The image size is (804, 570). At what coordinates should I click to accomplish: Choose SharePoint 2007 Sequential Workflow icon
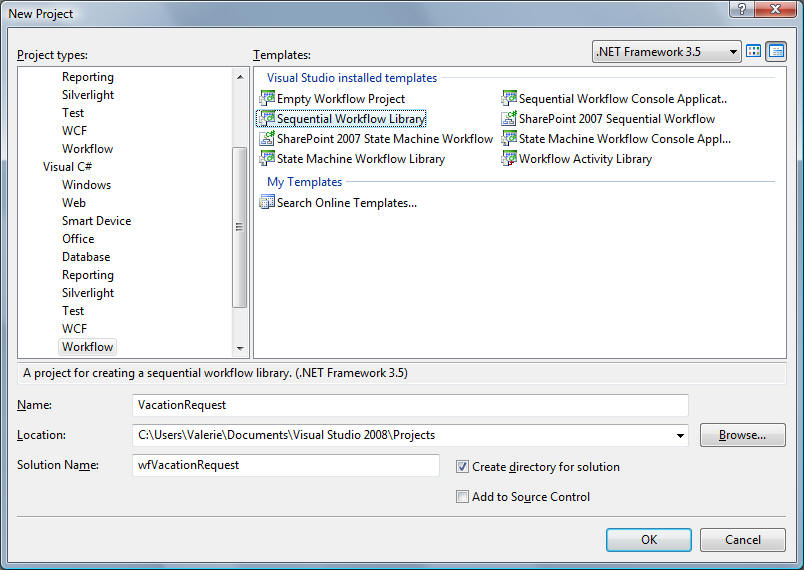[509, 119]
